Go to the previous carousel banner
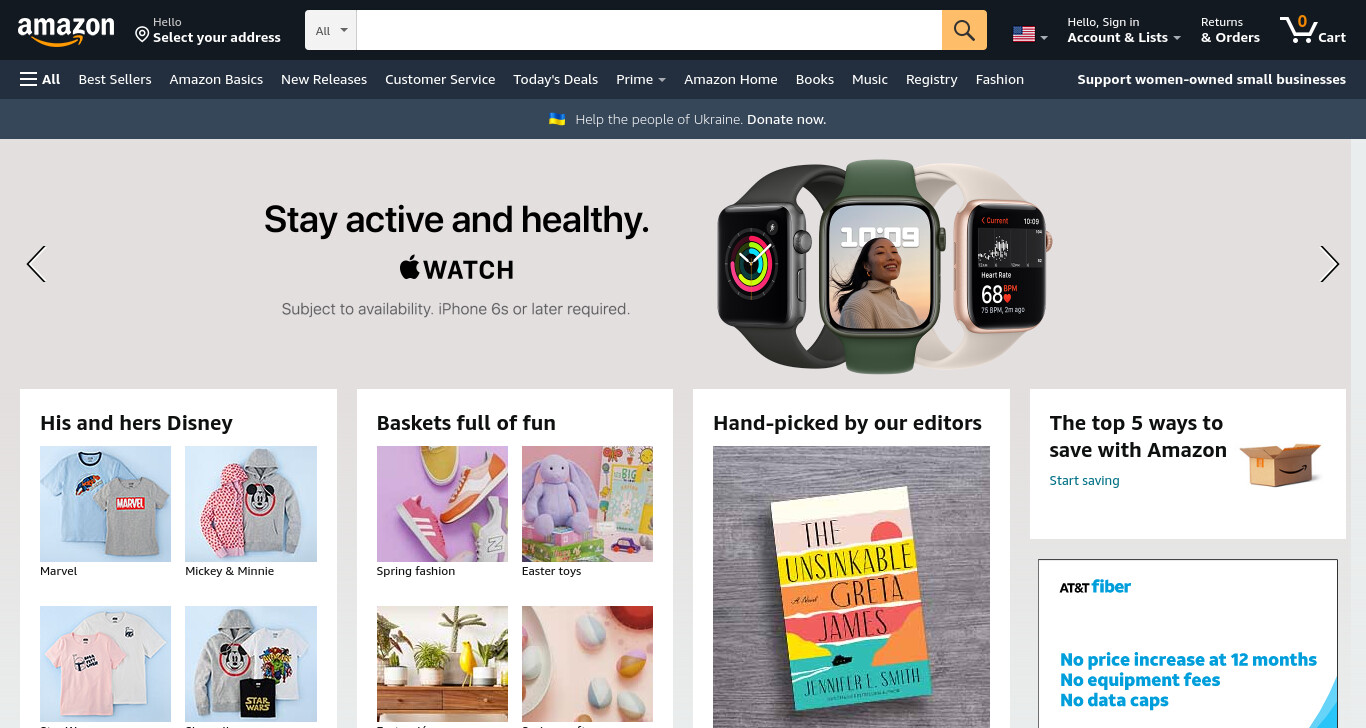This screenshot has width=1366, height=728. [x=36, y=264]
